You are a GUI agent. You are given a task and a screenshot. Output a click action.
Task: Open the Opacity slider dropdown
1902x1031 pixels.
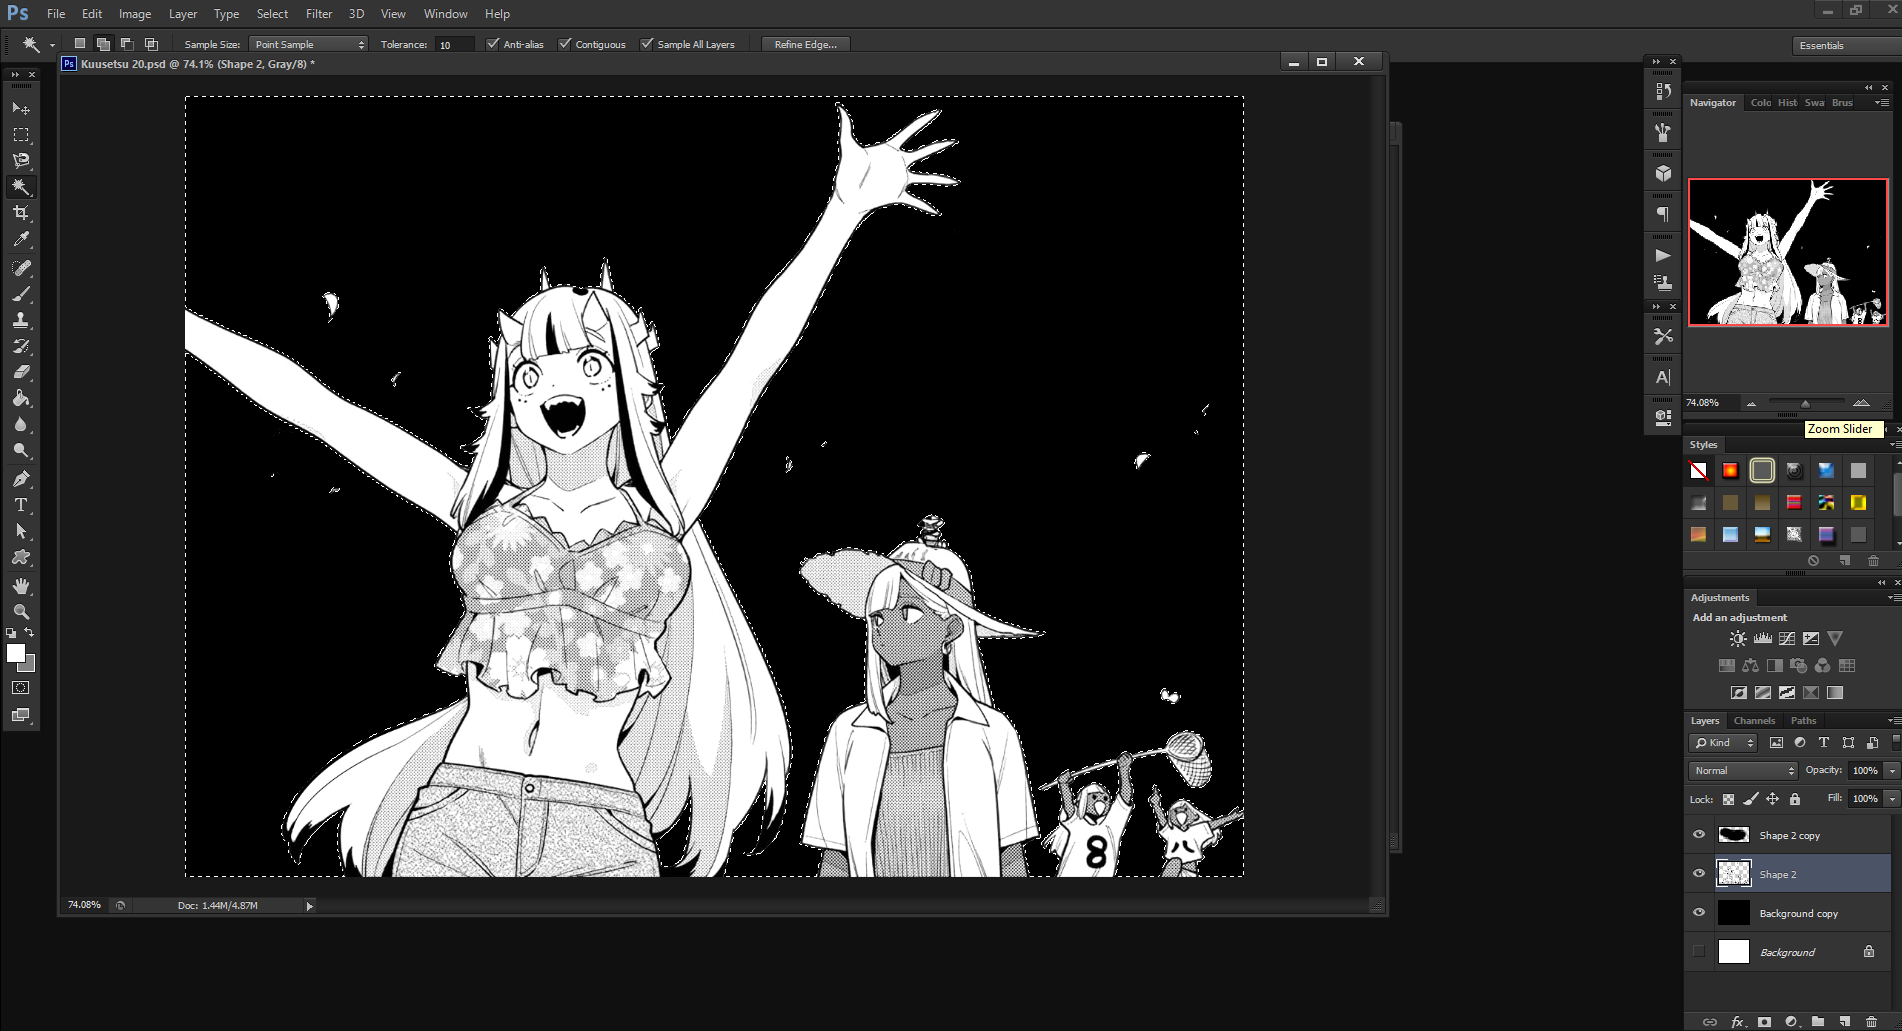point(1891,770)
